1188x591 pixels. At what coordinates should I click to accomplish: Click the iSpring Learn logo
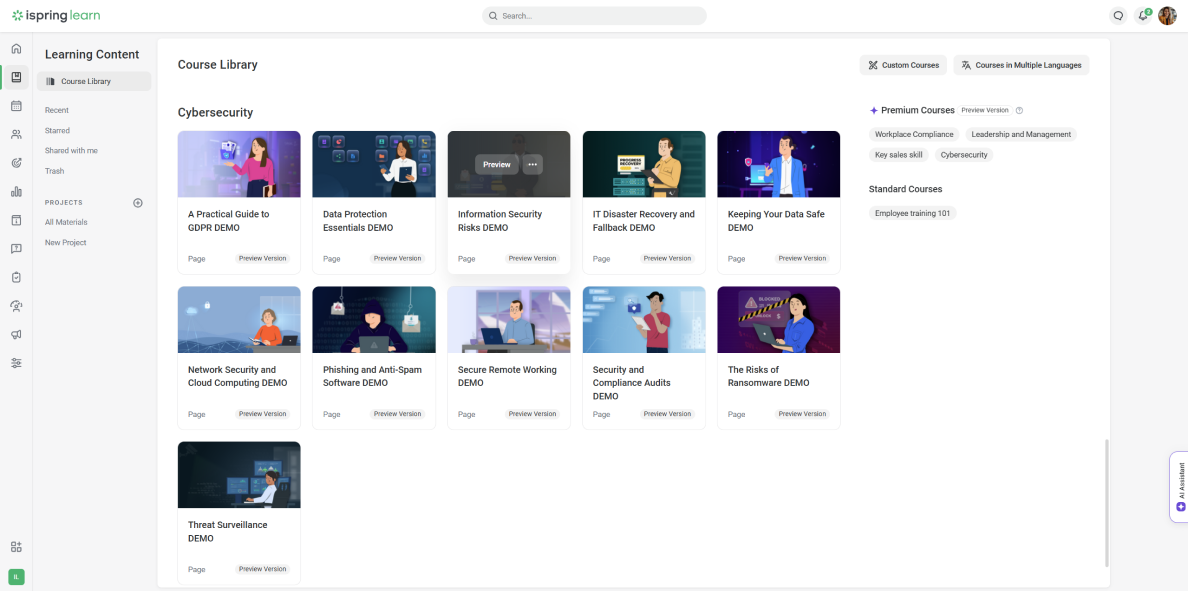click(x=56, y=16)
